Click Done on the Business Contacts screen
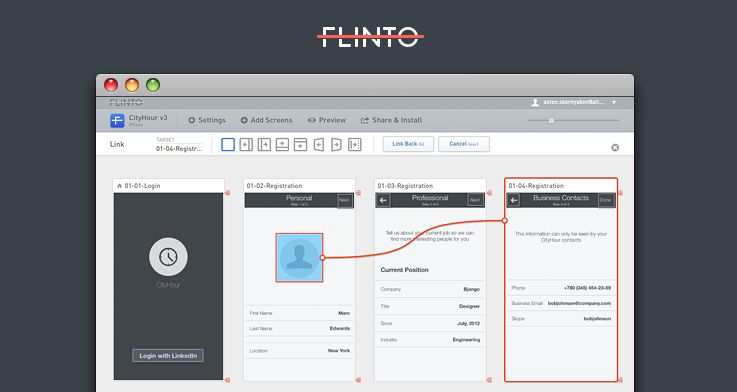The image size is (737, 392). pyautogui.click(x=605, y=200)
